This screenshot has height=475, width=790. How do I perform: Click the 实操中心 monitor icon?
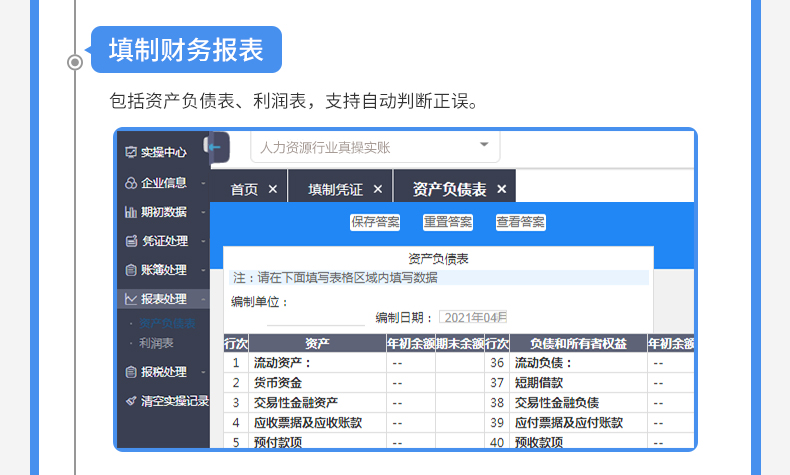(131, 152)
